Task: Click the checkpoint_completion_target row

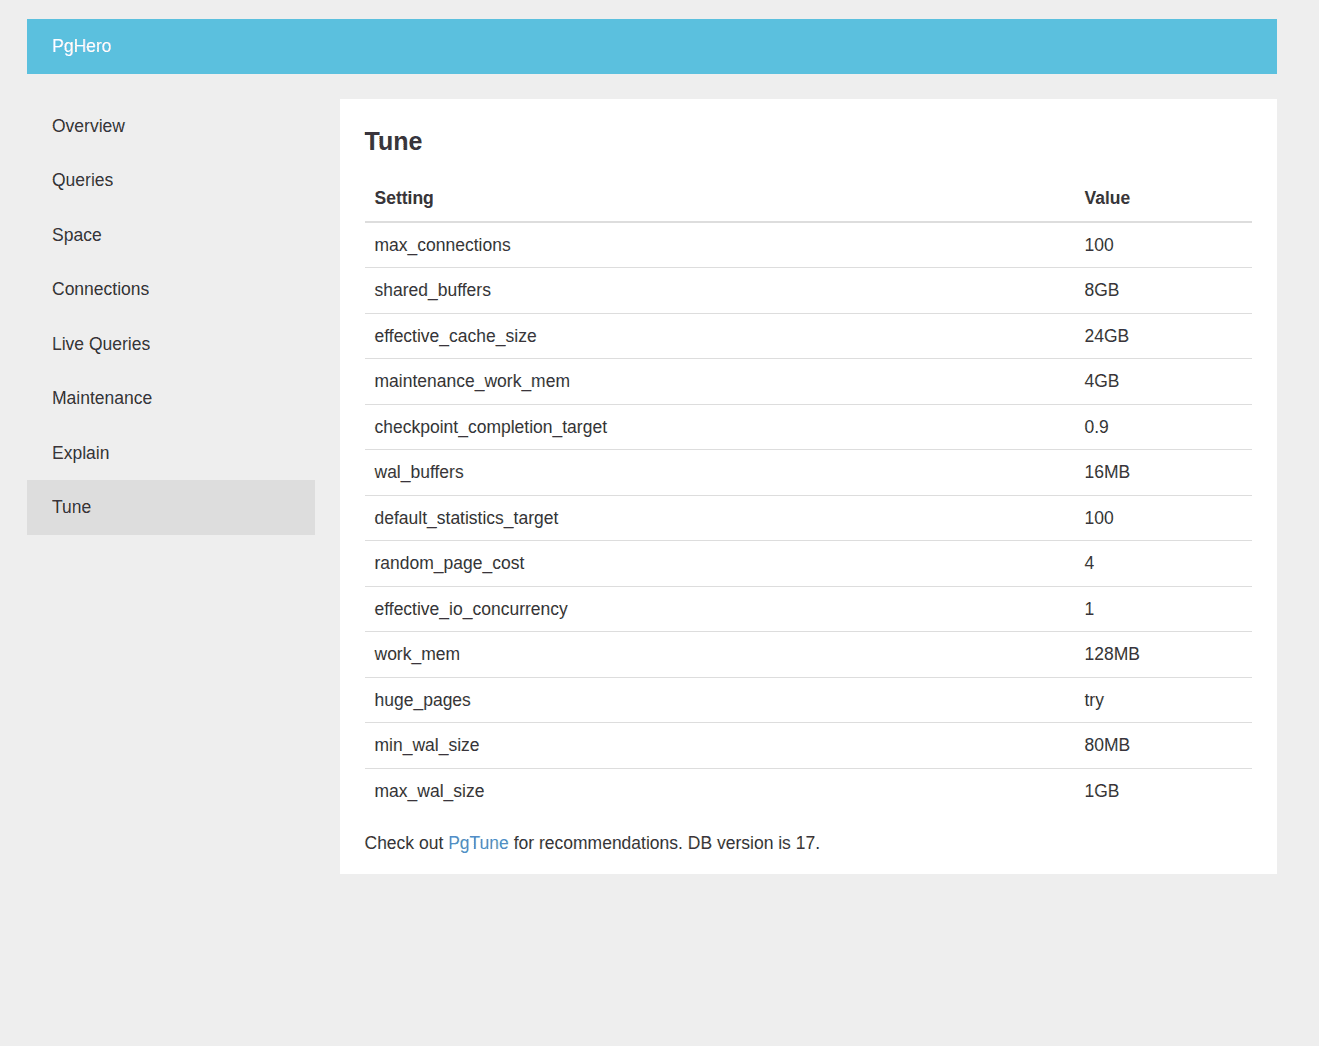Action: point(490,427)
